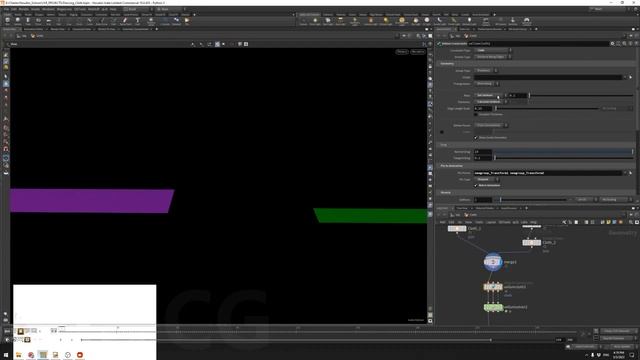This screenshot has height=360, width=640.
Task: Open Windows Start menu
Action: pos(6,355)
